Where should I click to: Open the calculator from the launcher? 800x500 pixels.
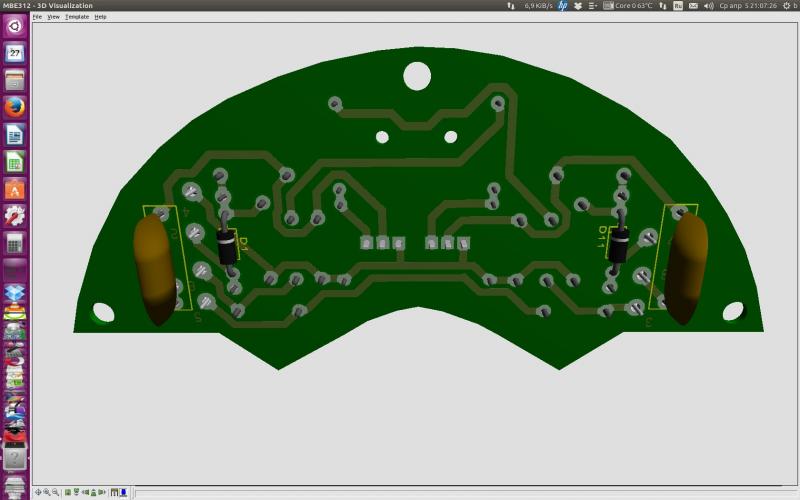click(x=15, y=242)
